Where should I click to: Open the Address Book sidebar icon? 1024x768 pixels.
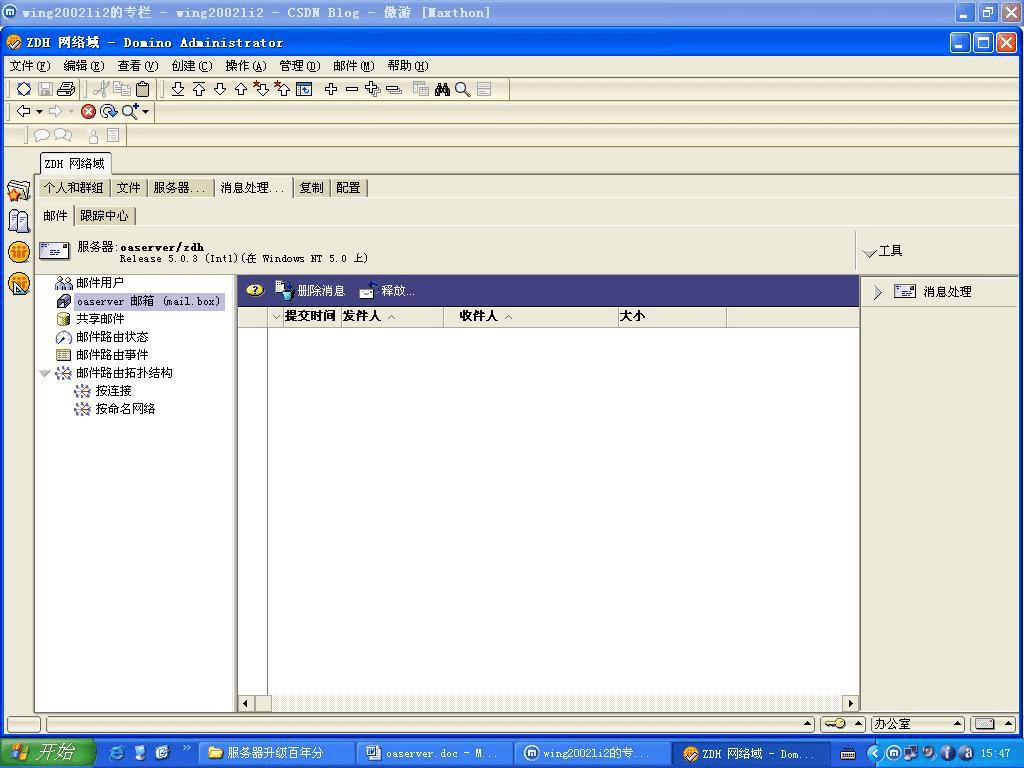(19, 221)
